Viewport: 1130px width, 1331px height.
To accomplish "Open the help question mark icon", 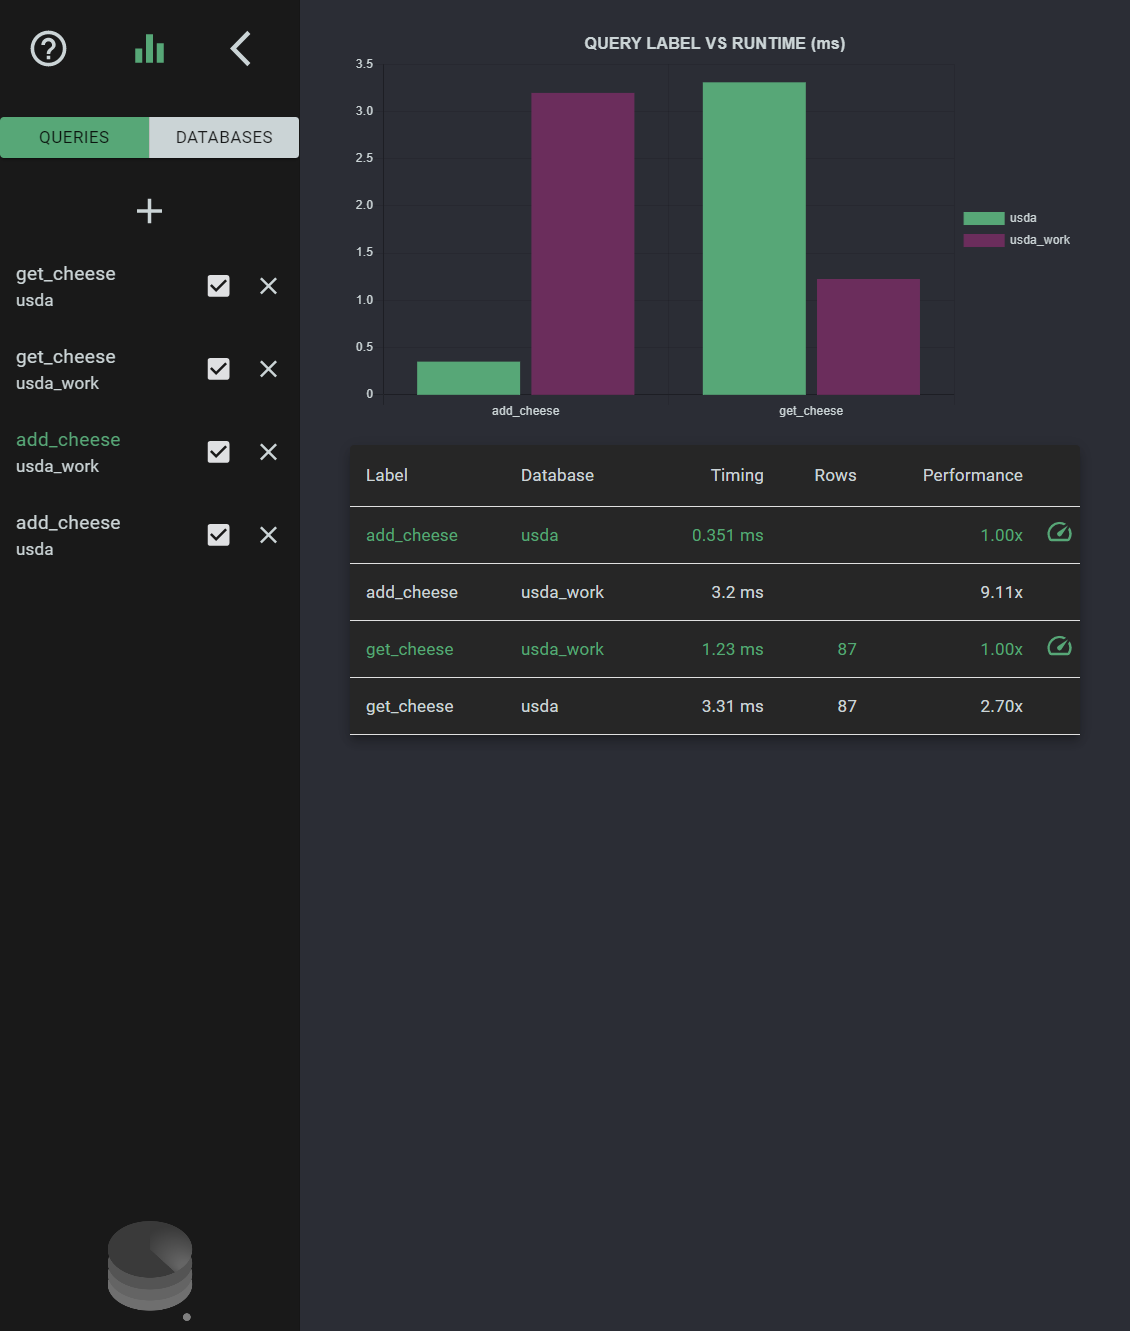I will tap(48, 48).
